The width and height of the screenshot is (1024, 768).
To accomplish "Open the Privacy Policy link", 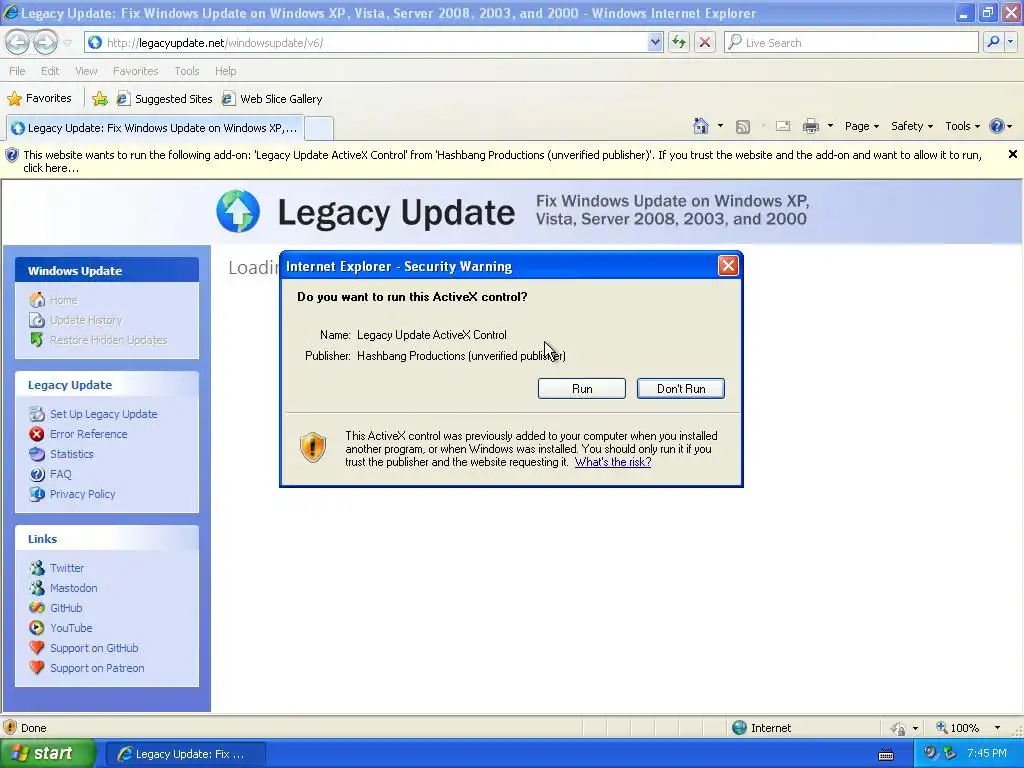I will pos(82,494).
